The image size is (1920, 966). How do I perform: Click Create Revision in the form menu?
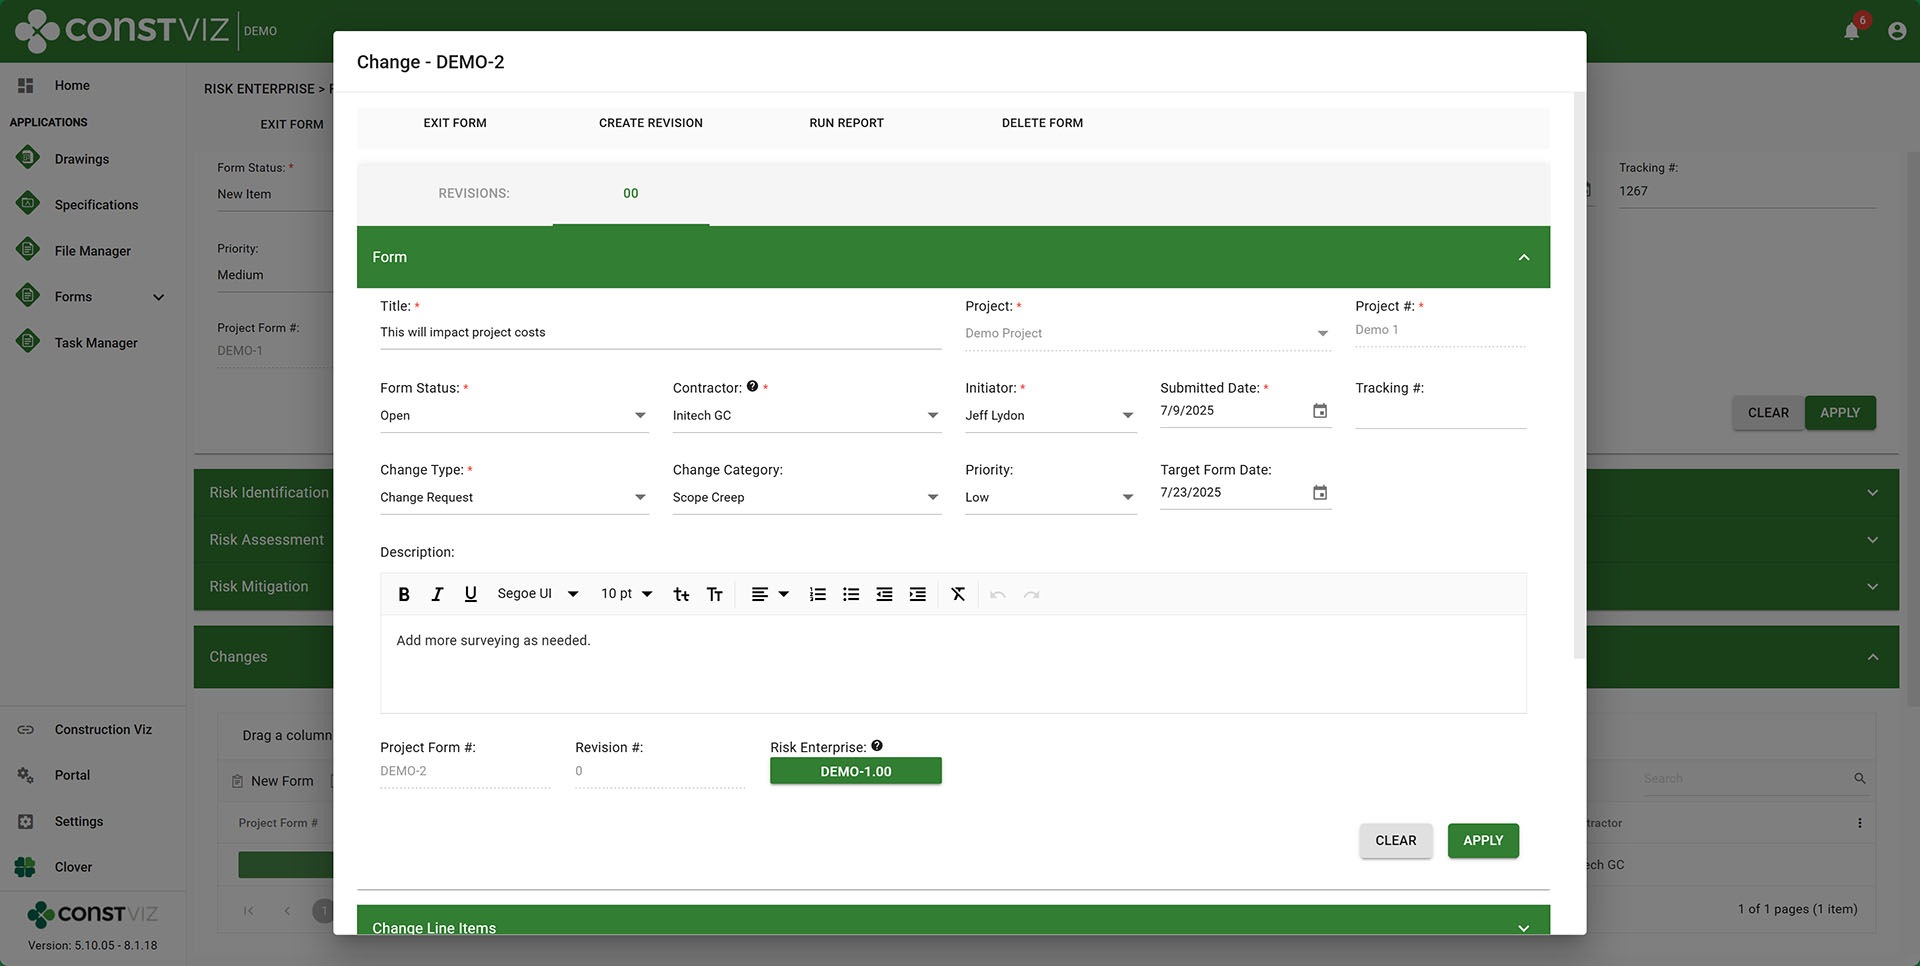(x=650, y=123)
